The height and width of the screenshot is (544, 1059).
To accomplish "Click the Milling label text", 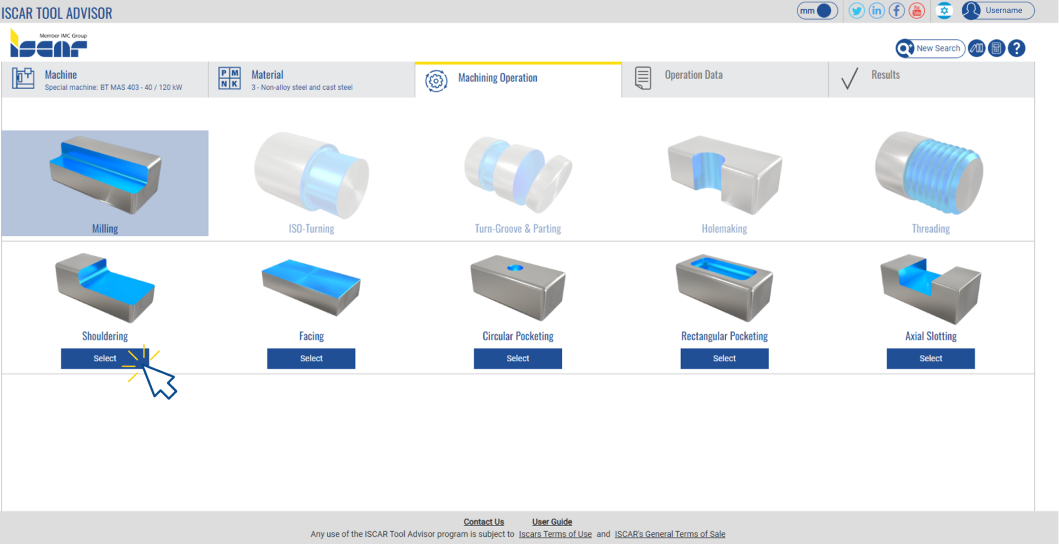I will [x=105, y=228].
